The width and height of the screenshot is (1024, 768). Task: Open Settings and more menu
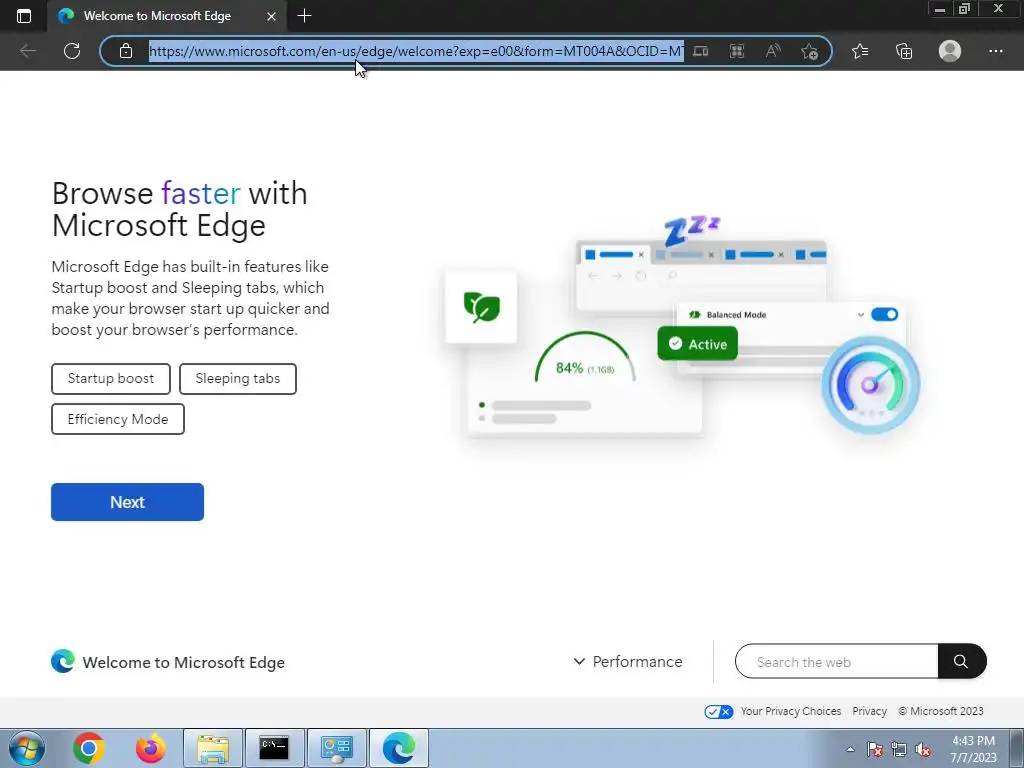coord(995,51)
